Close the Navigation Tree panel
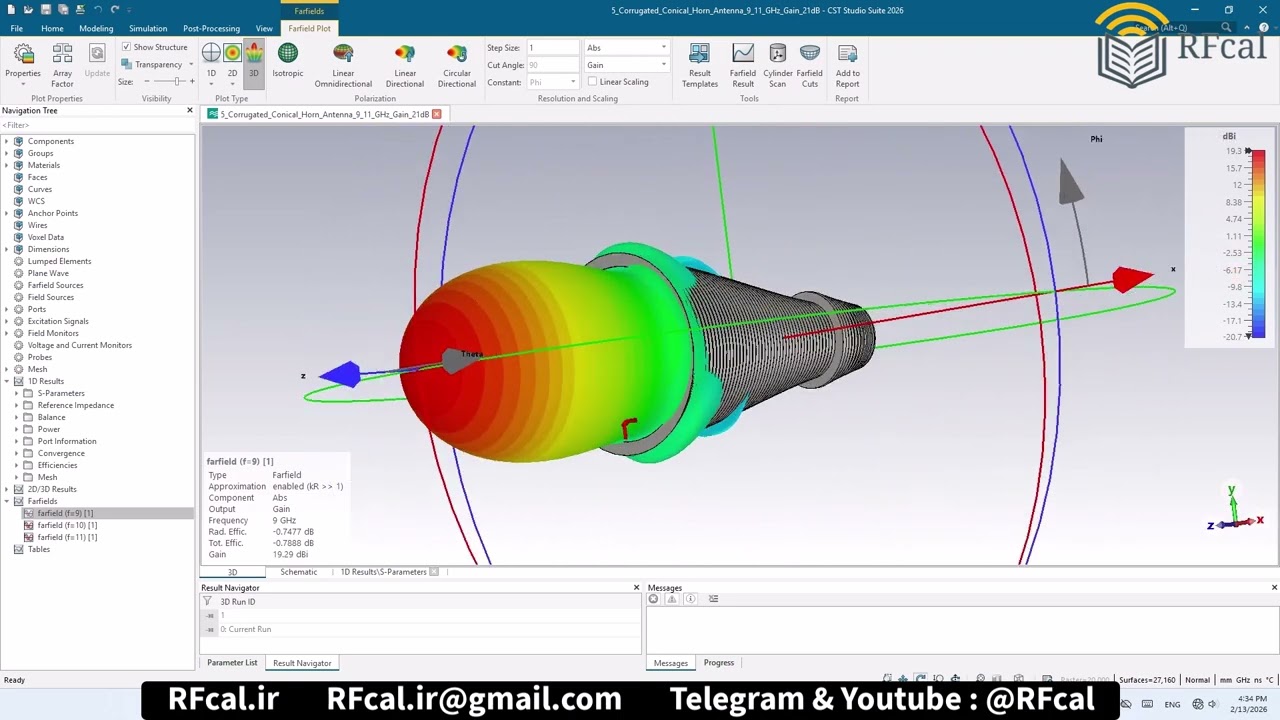This screenshot has width=1280, height=720. coord(190,110)
